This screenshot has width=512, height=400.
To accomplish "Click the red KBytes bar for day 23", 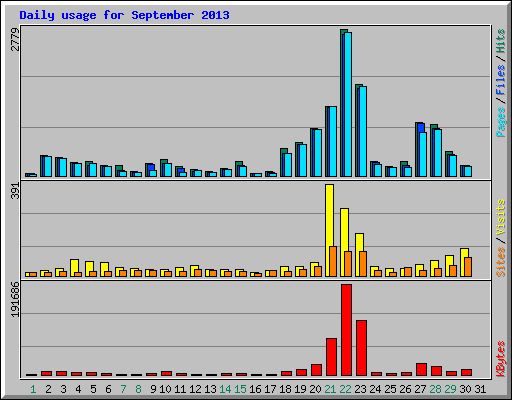I will click(x=361, y=348).
